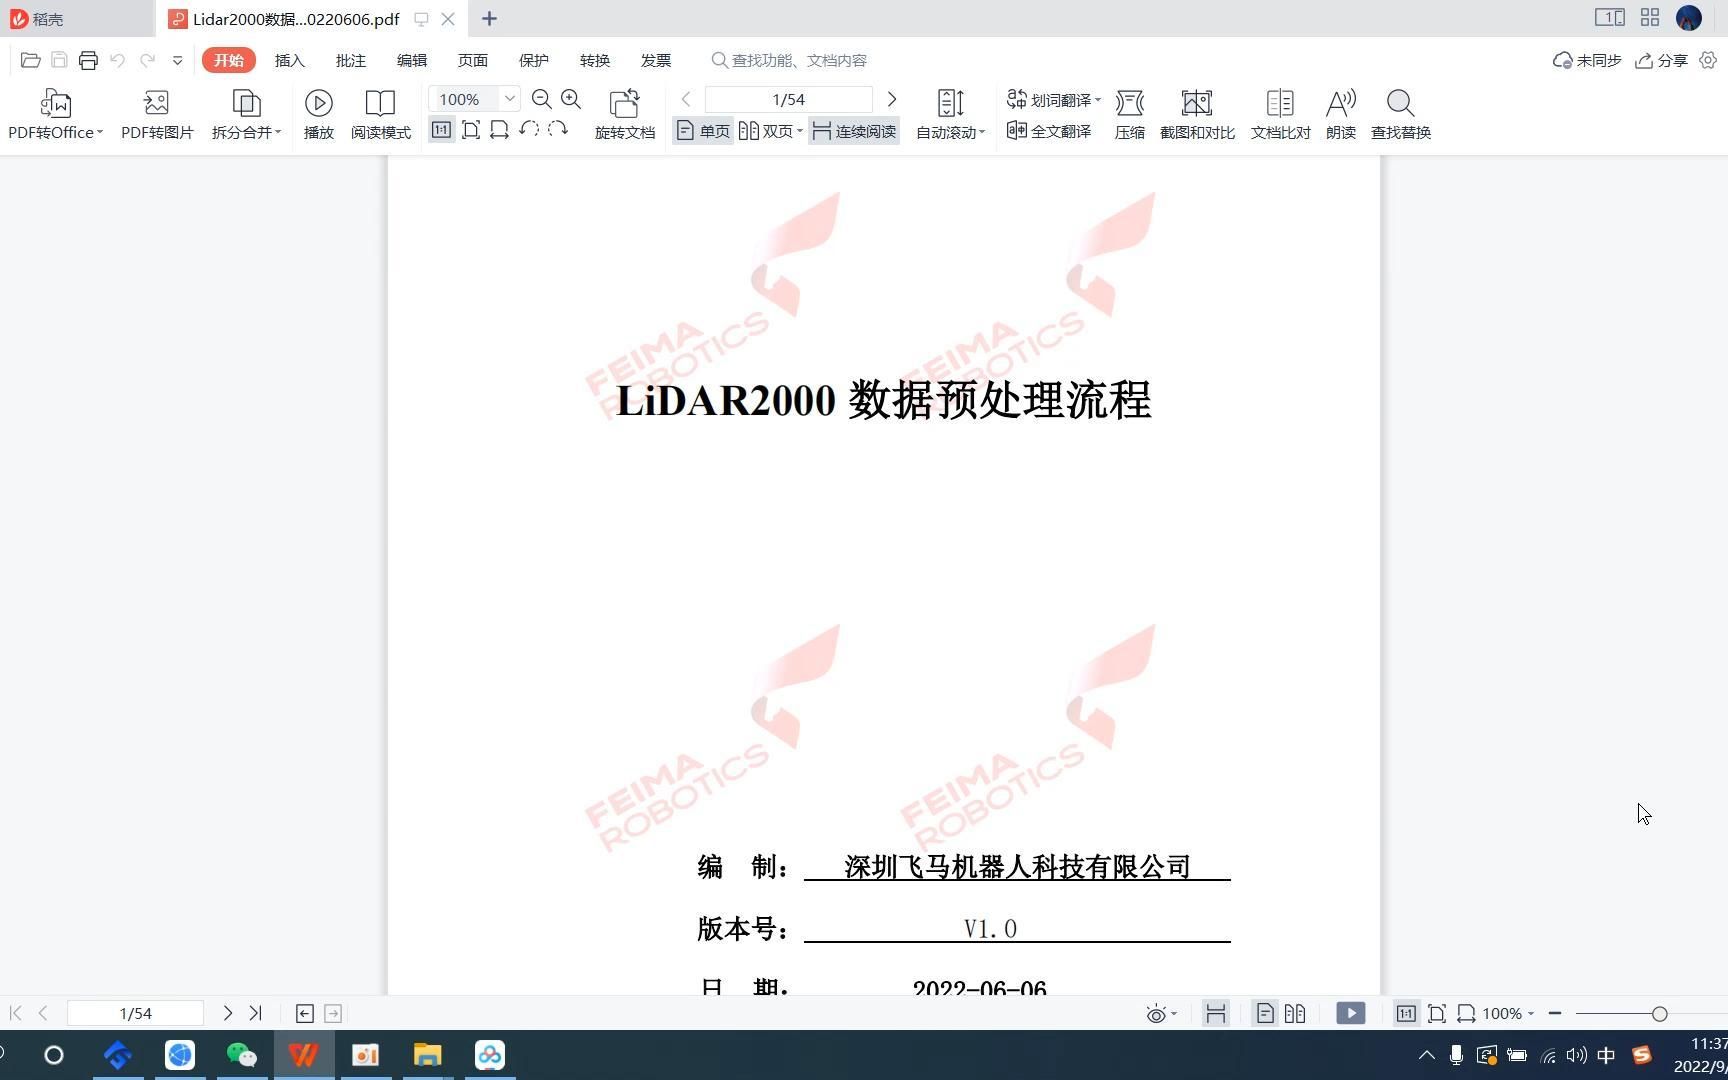This screenshot has height=1080, width=1728.
Task: Start 朗读 read aloud
Action: click(x=1341, y=114)
